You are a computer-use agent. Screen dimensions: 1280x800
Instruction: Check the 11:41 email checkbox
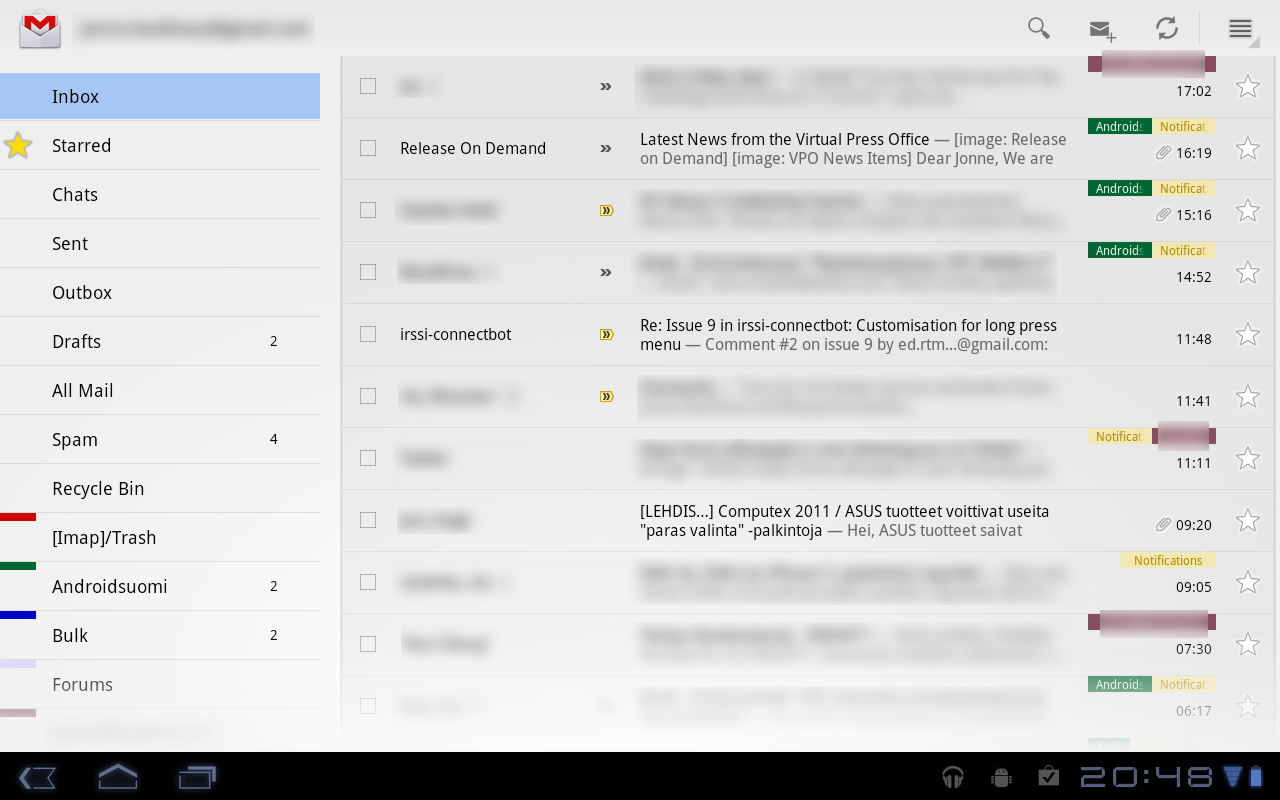(x=368, y=396)
